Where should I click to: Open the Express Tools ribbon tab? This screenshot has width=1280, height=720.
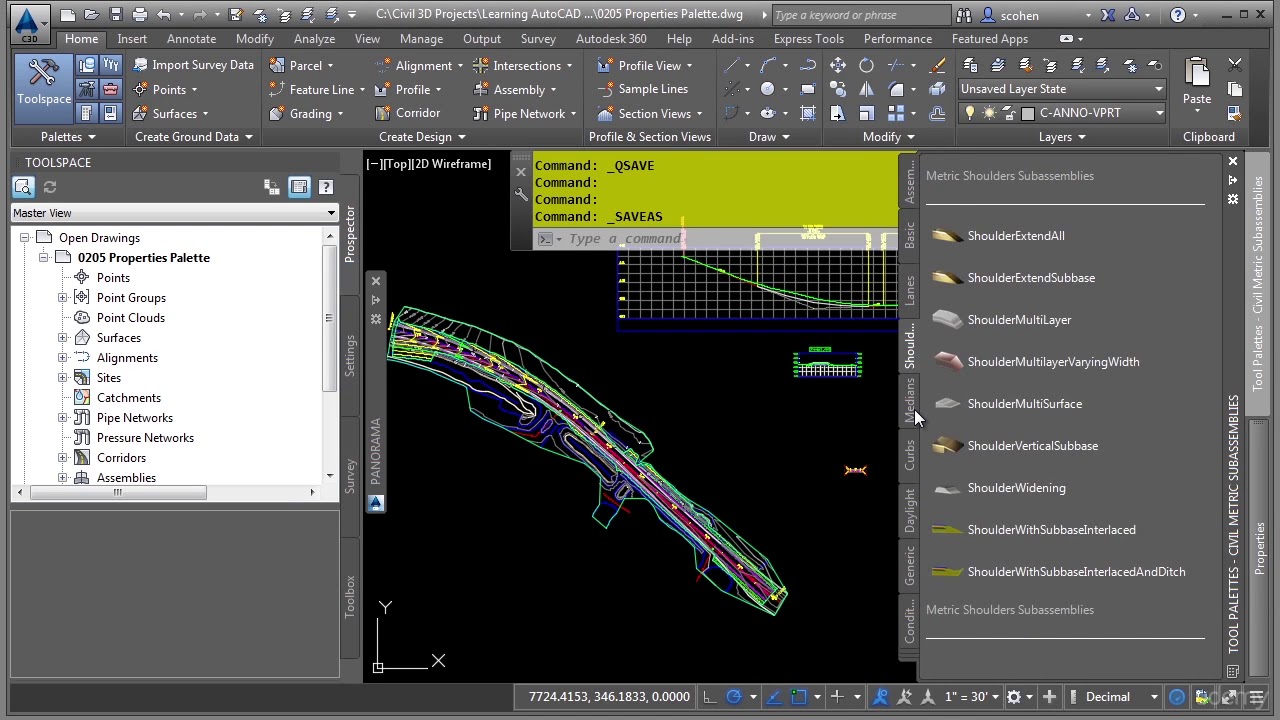(808, 39)
